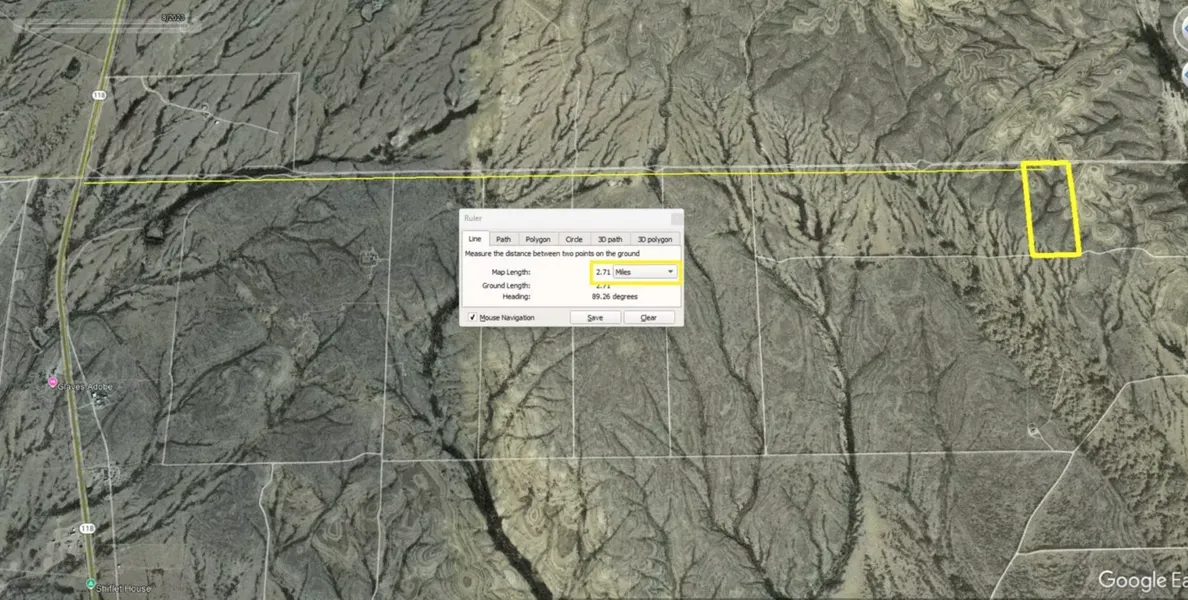Switch to the Path tab
This screenshot has height=600, width=1188.
(x=504, y=239)
